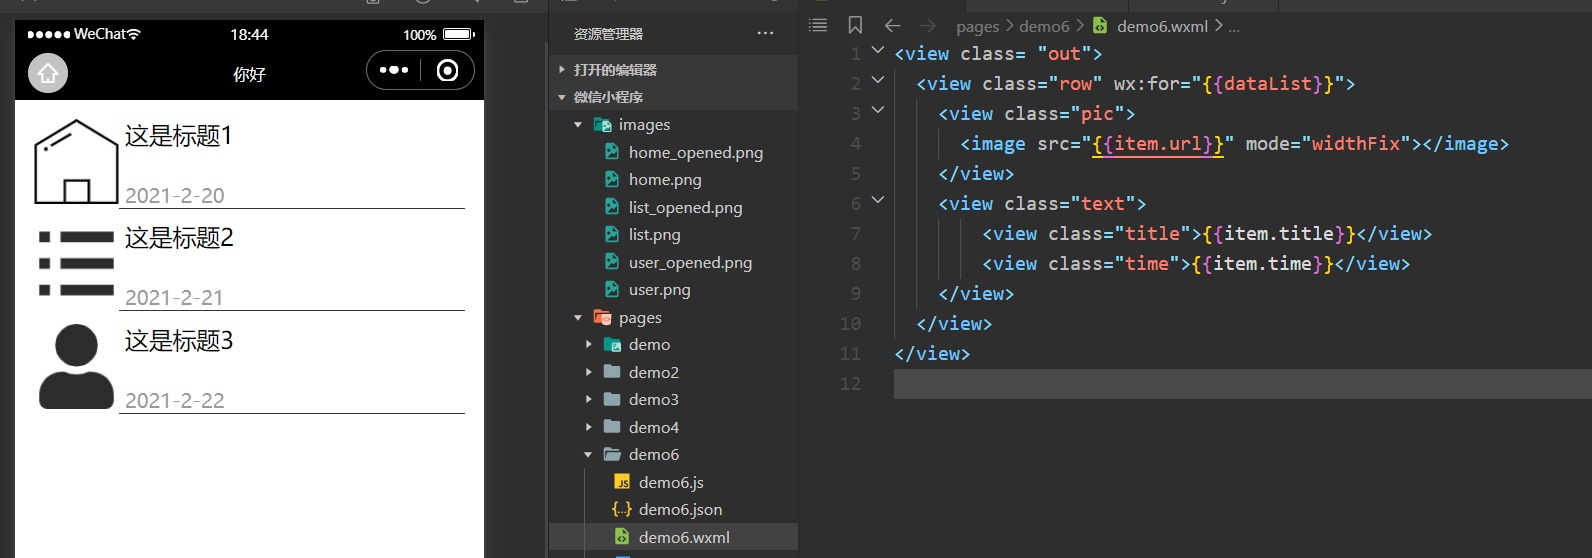Click the 资源管理器 panel title
The width and height of the screenshot is (1592, 558).
[x=608, y=34]
